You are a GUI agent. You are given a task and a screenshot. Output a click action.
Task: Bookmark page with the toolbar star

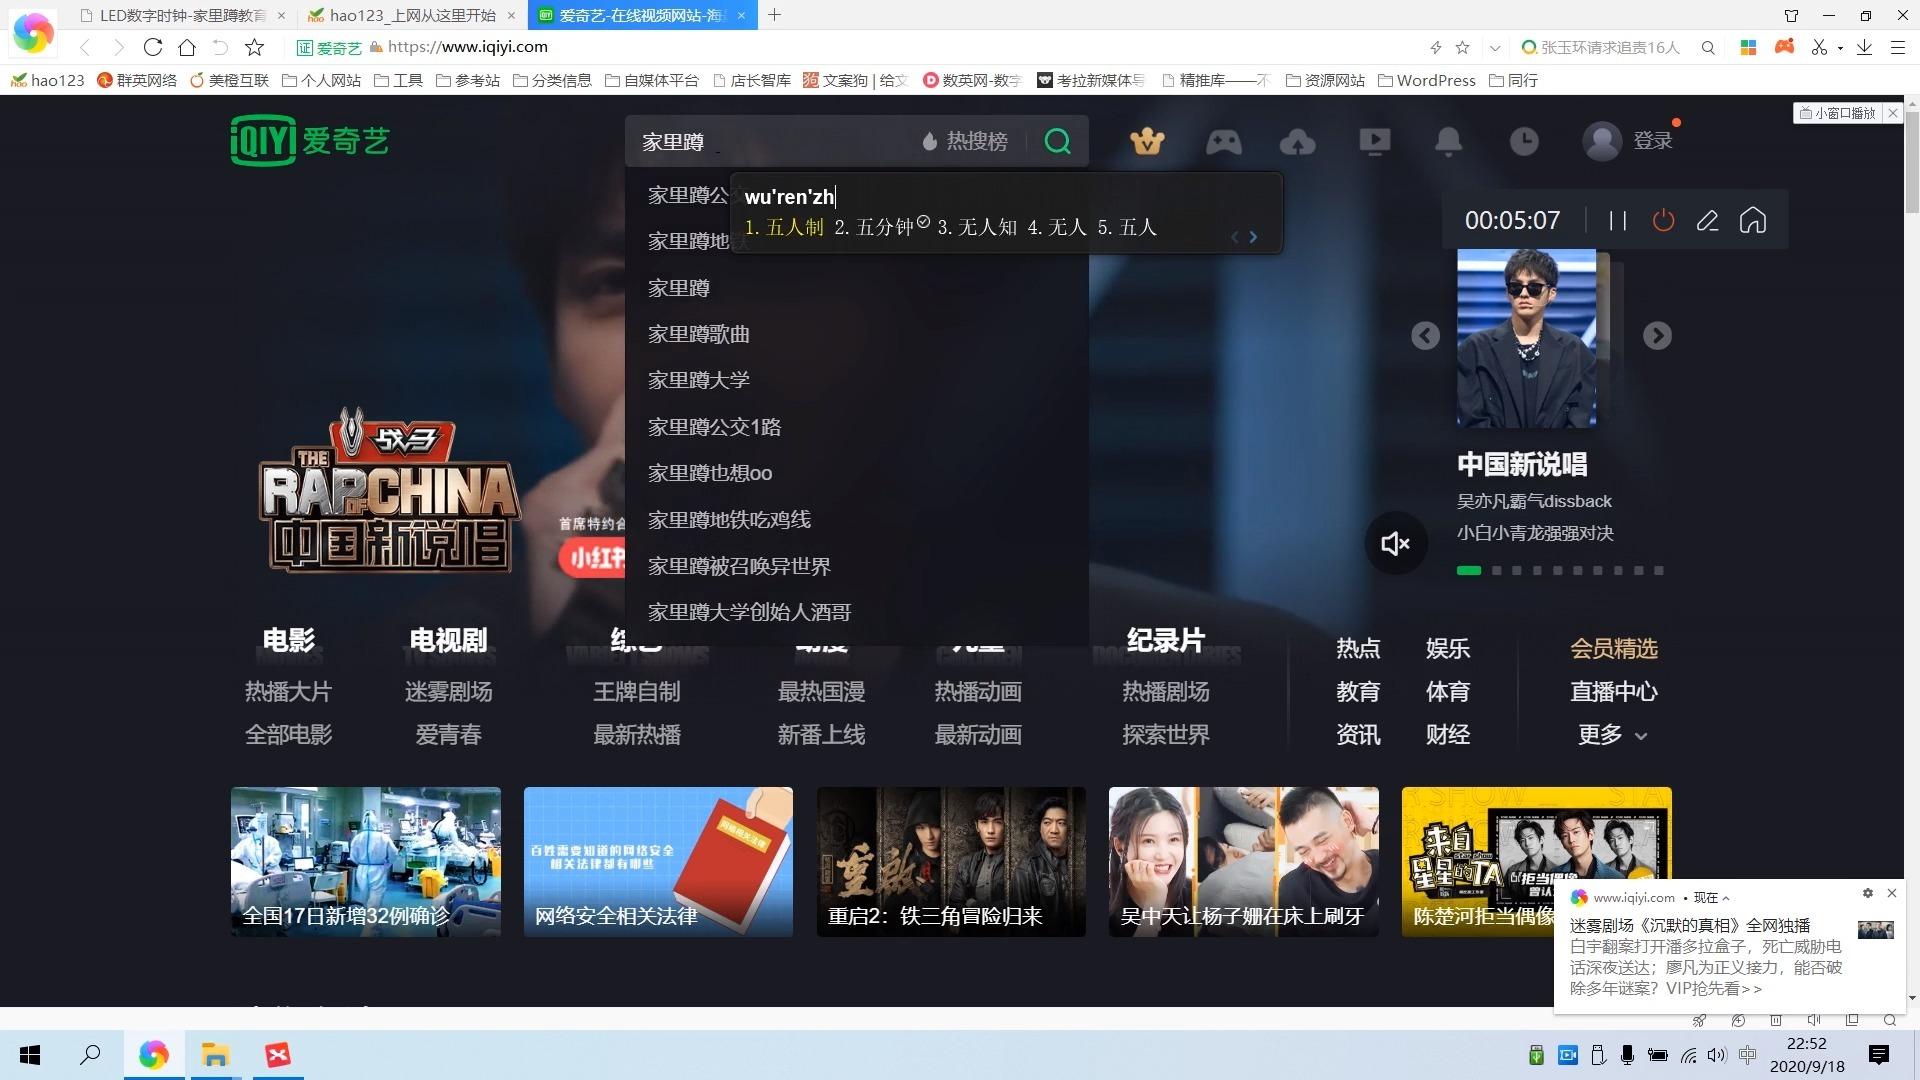255,47
